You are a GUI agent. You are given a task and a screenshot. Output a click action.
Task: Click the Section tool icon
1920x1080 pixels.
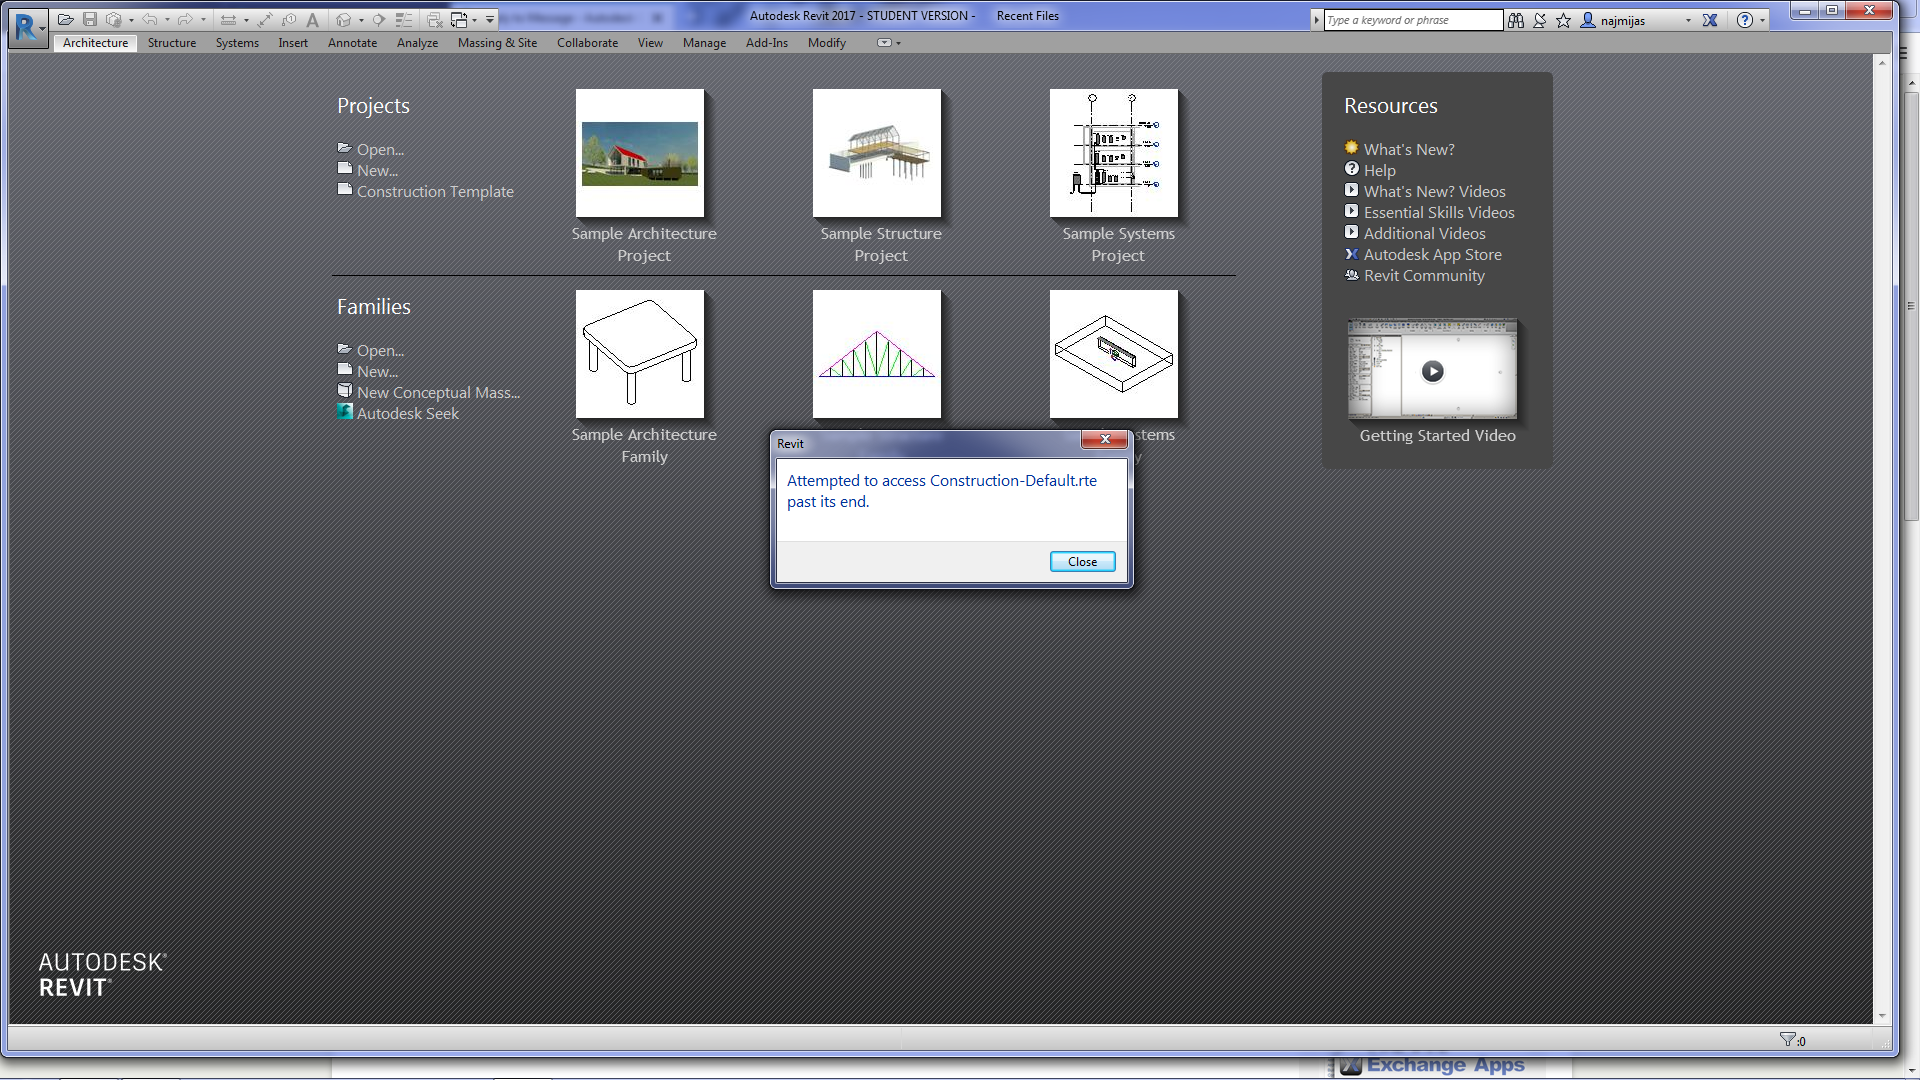point(379,20)
